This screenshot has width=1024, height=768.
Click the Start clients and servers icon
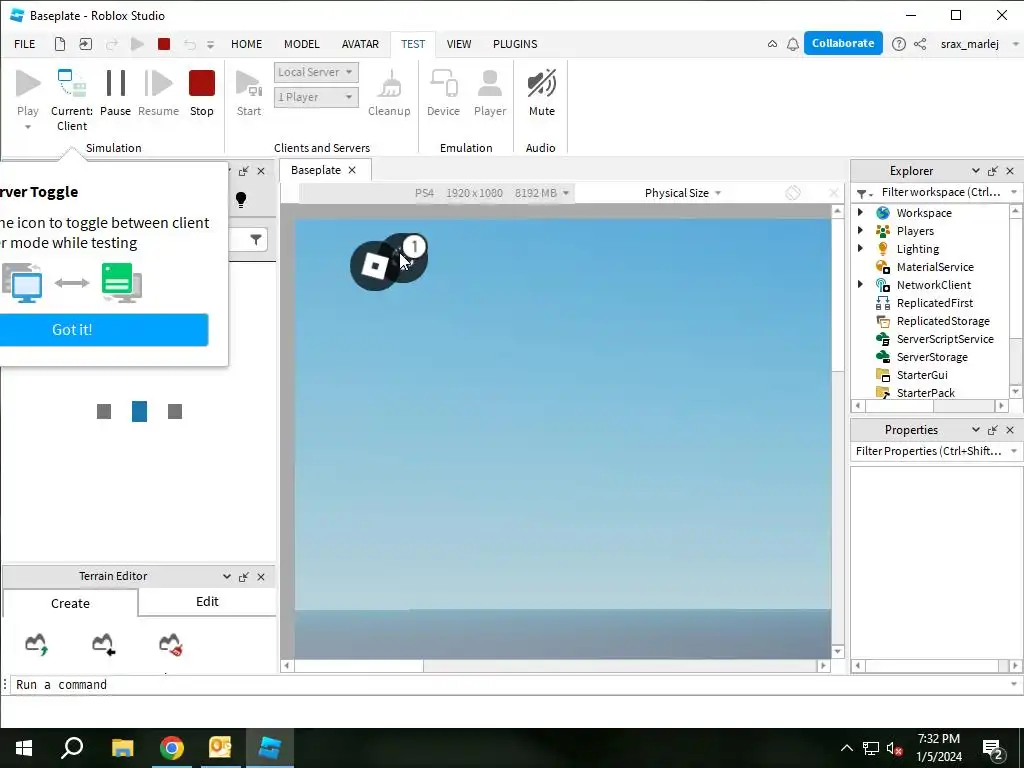click(249, 84)
